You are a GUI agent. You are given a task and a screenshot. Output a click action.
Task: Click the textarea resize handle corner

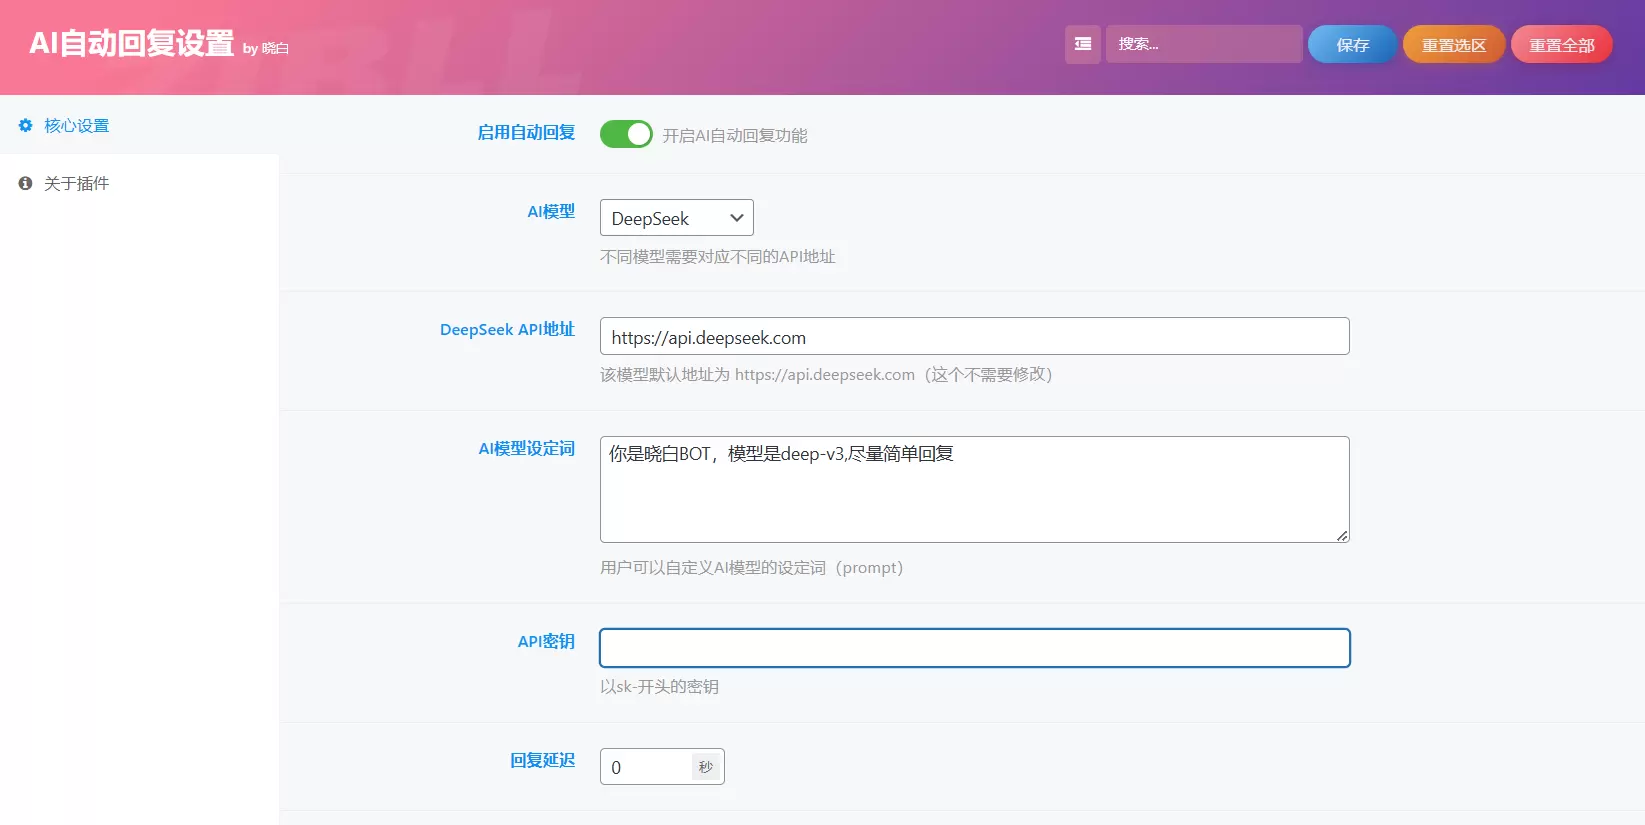[x=1342, y=536]
